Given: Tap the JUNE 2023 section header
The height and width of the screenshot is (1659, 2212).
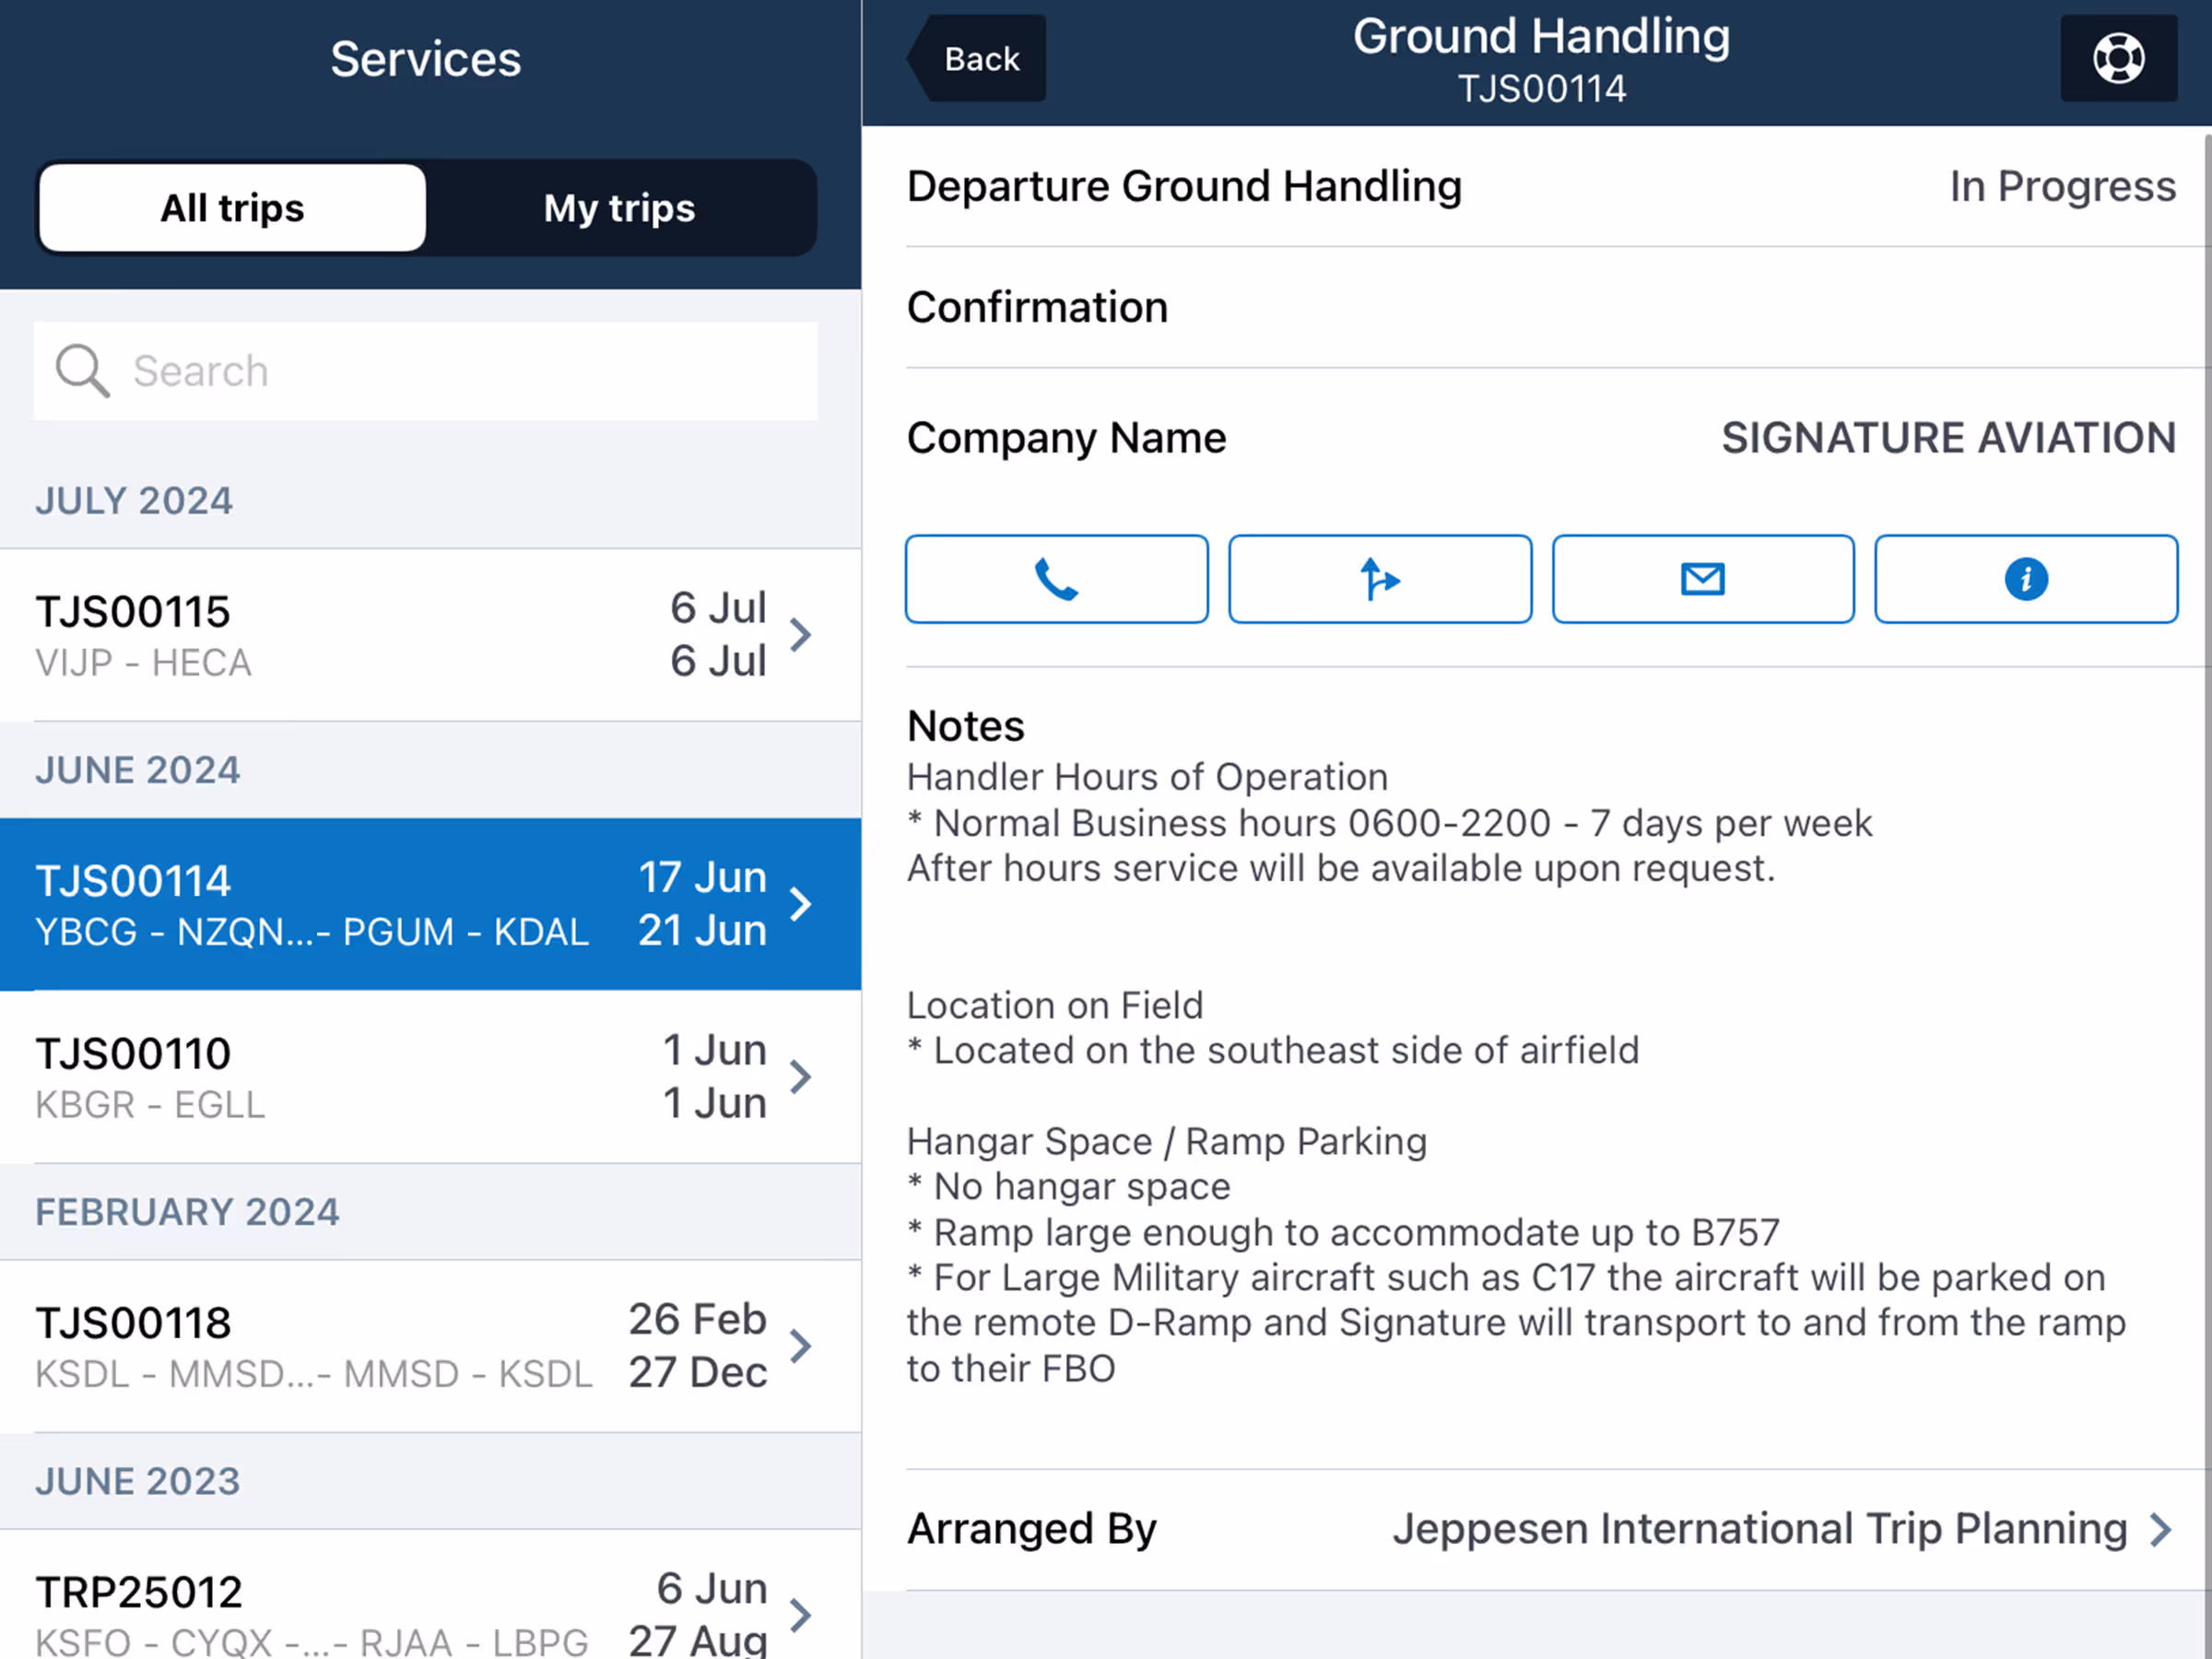Looking at the screenshot, I should point(138,1481).
